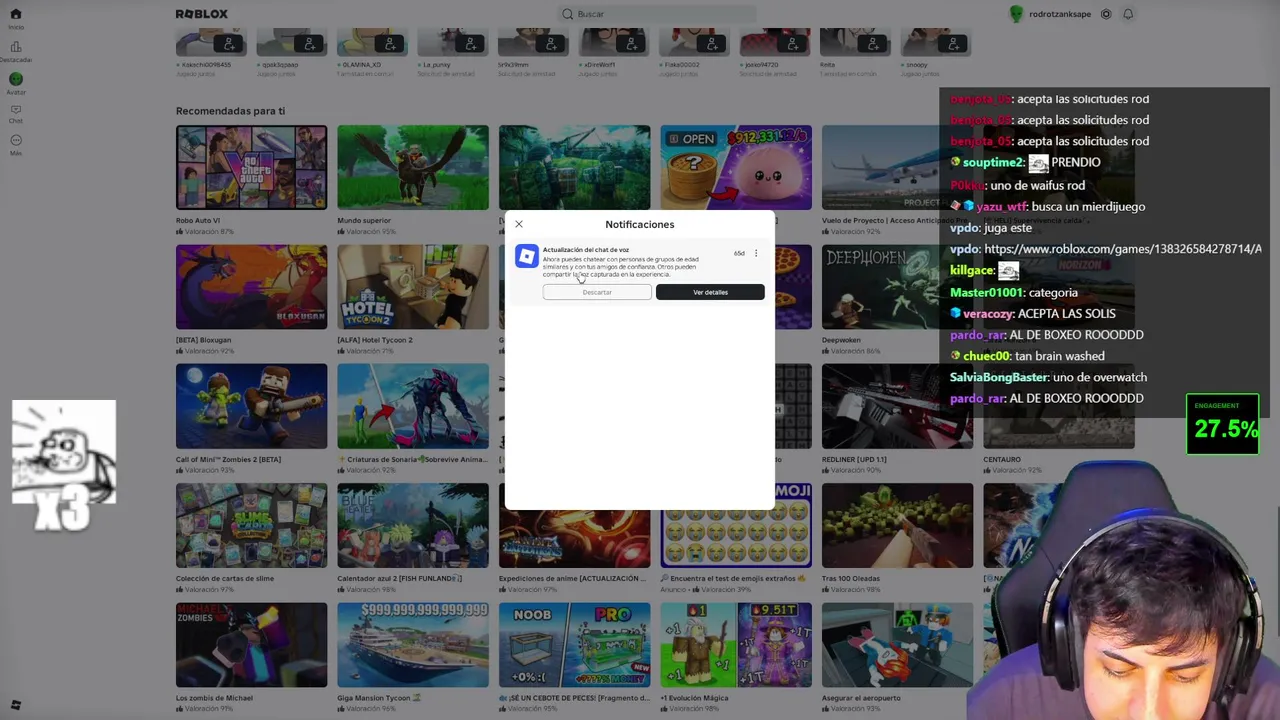
Task: Add Flaka00002 as friend
Action: (x=712, y=44)
